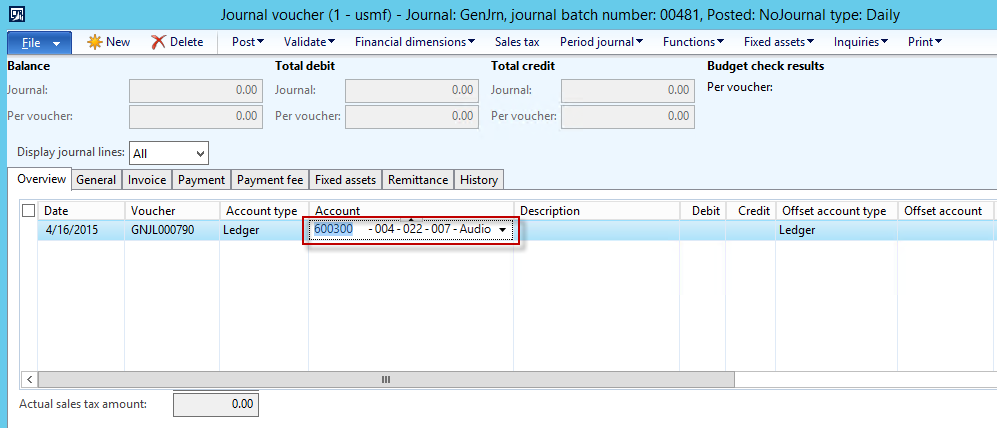997x428 pixels.
Task: Click the Total credit Per voucher field
Action: [628, 117]
